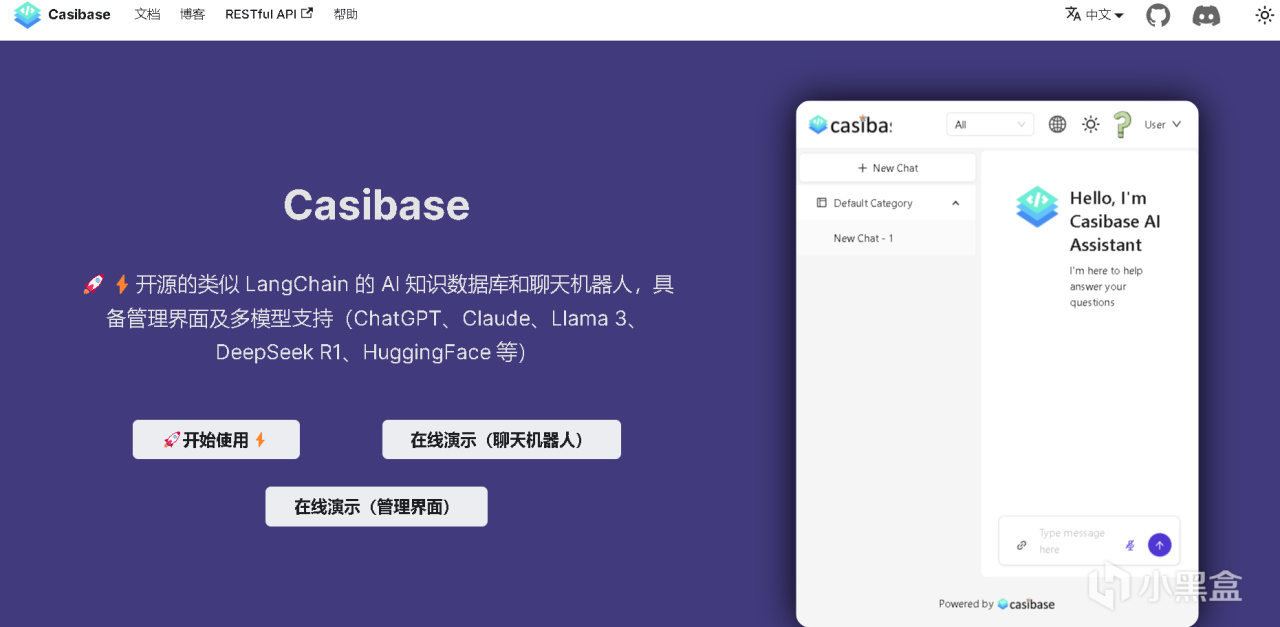
Task: Click the I'm here to help answer text
Action: (1106, 286)
